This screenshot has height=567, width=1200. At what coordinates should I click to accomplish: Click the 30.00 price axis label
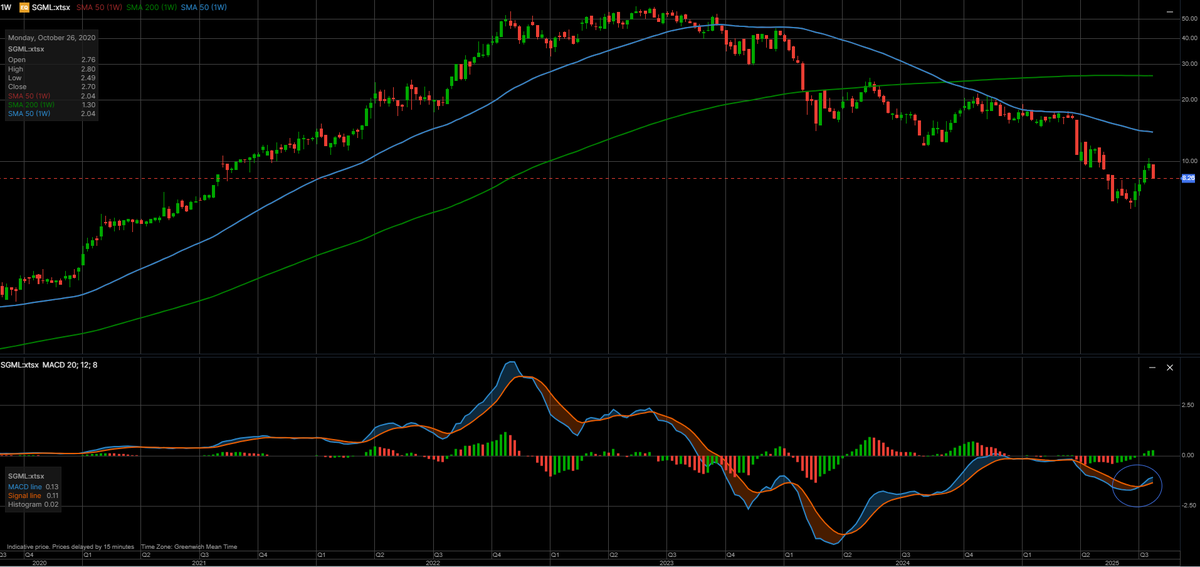(1190, 64)
